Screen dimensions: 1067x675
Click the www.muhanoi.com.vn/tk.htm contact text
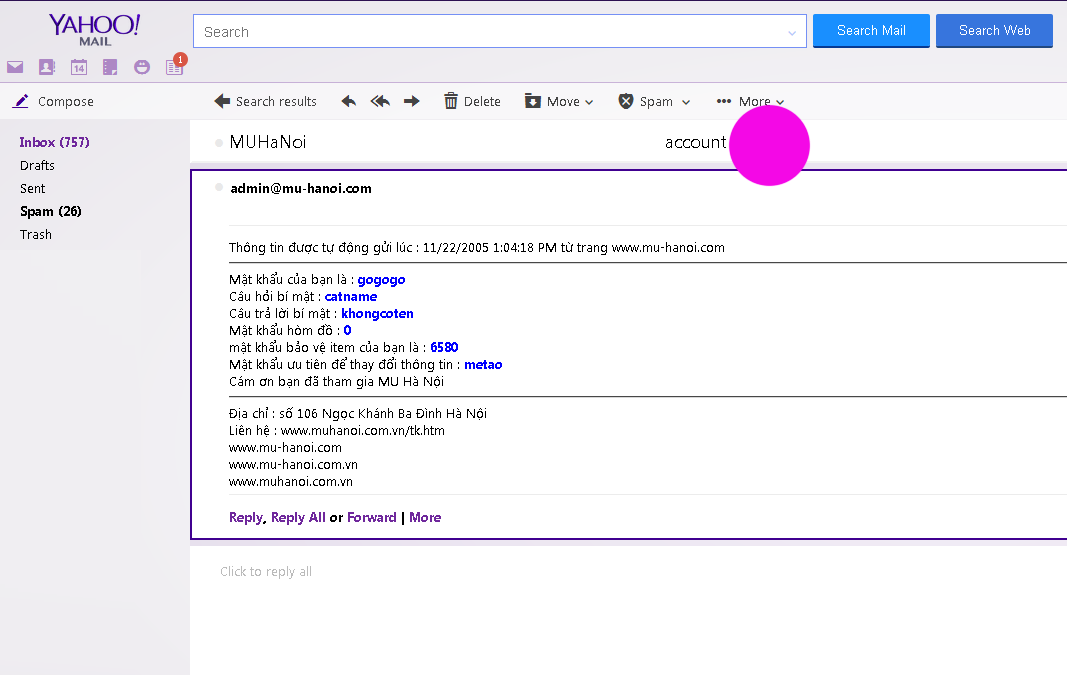[x=363, y=431]
